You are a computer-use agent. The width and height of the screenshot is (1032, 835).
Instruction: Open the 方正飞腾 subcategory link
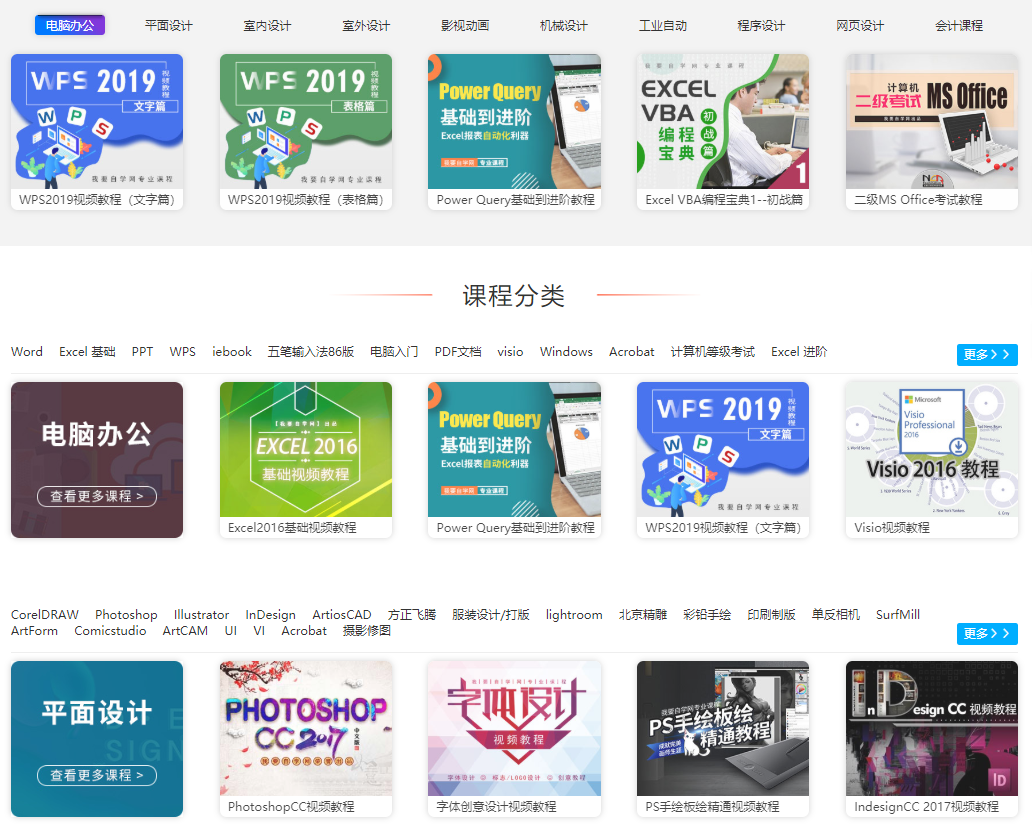coord(412,615)
